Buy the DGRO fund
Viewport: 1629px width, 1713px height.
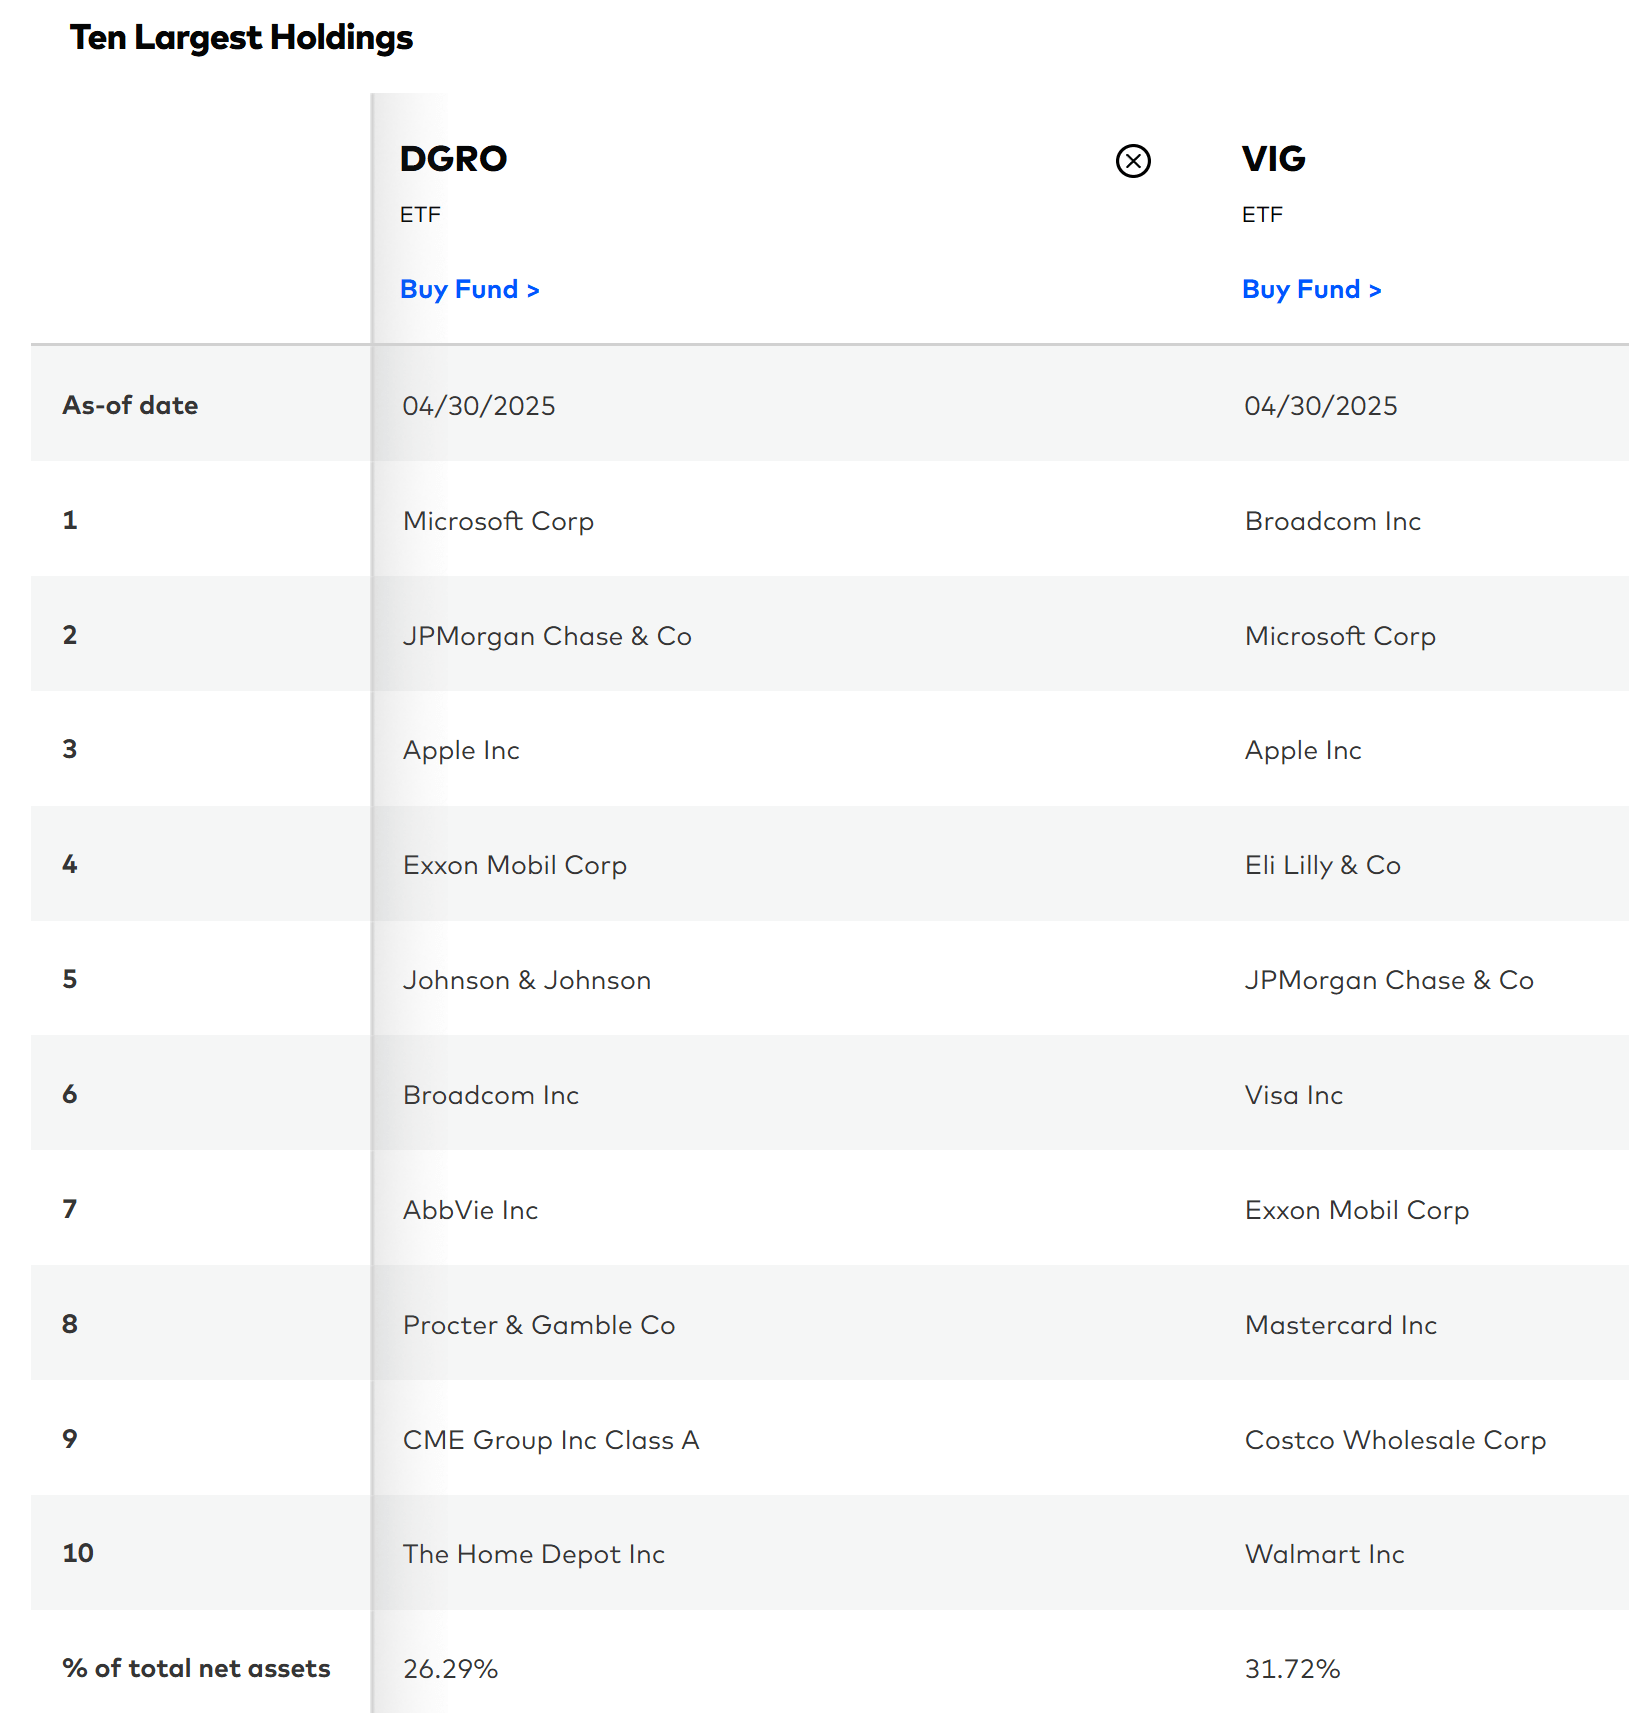[470, 289]
